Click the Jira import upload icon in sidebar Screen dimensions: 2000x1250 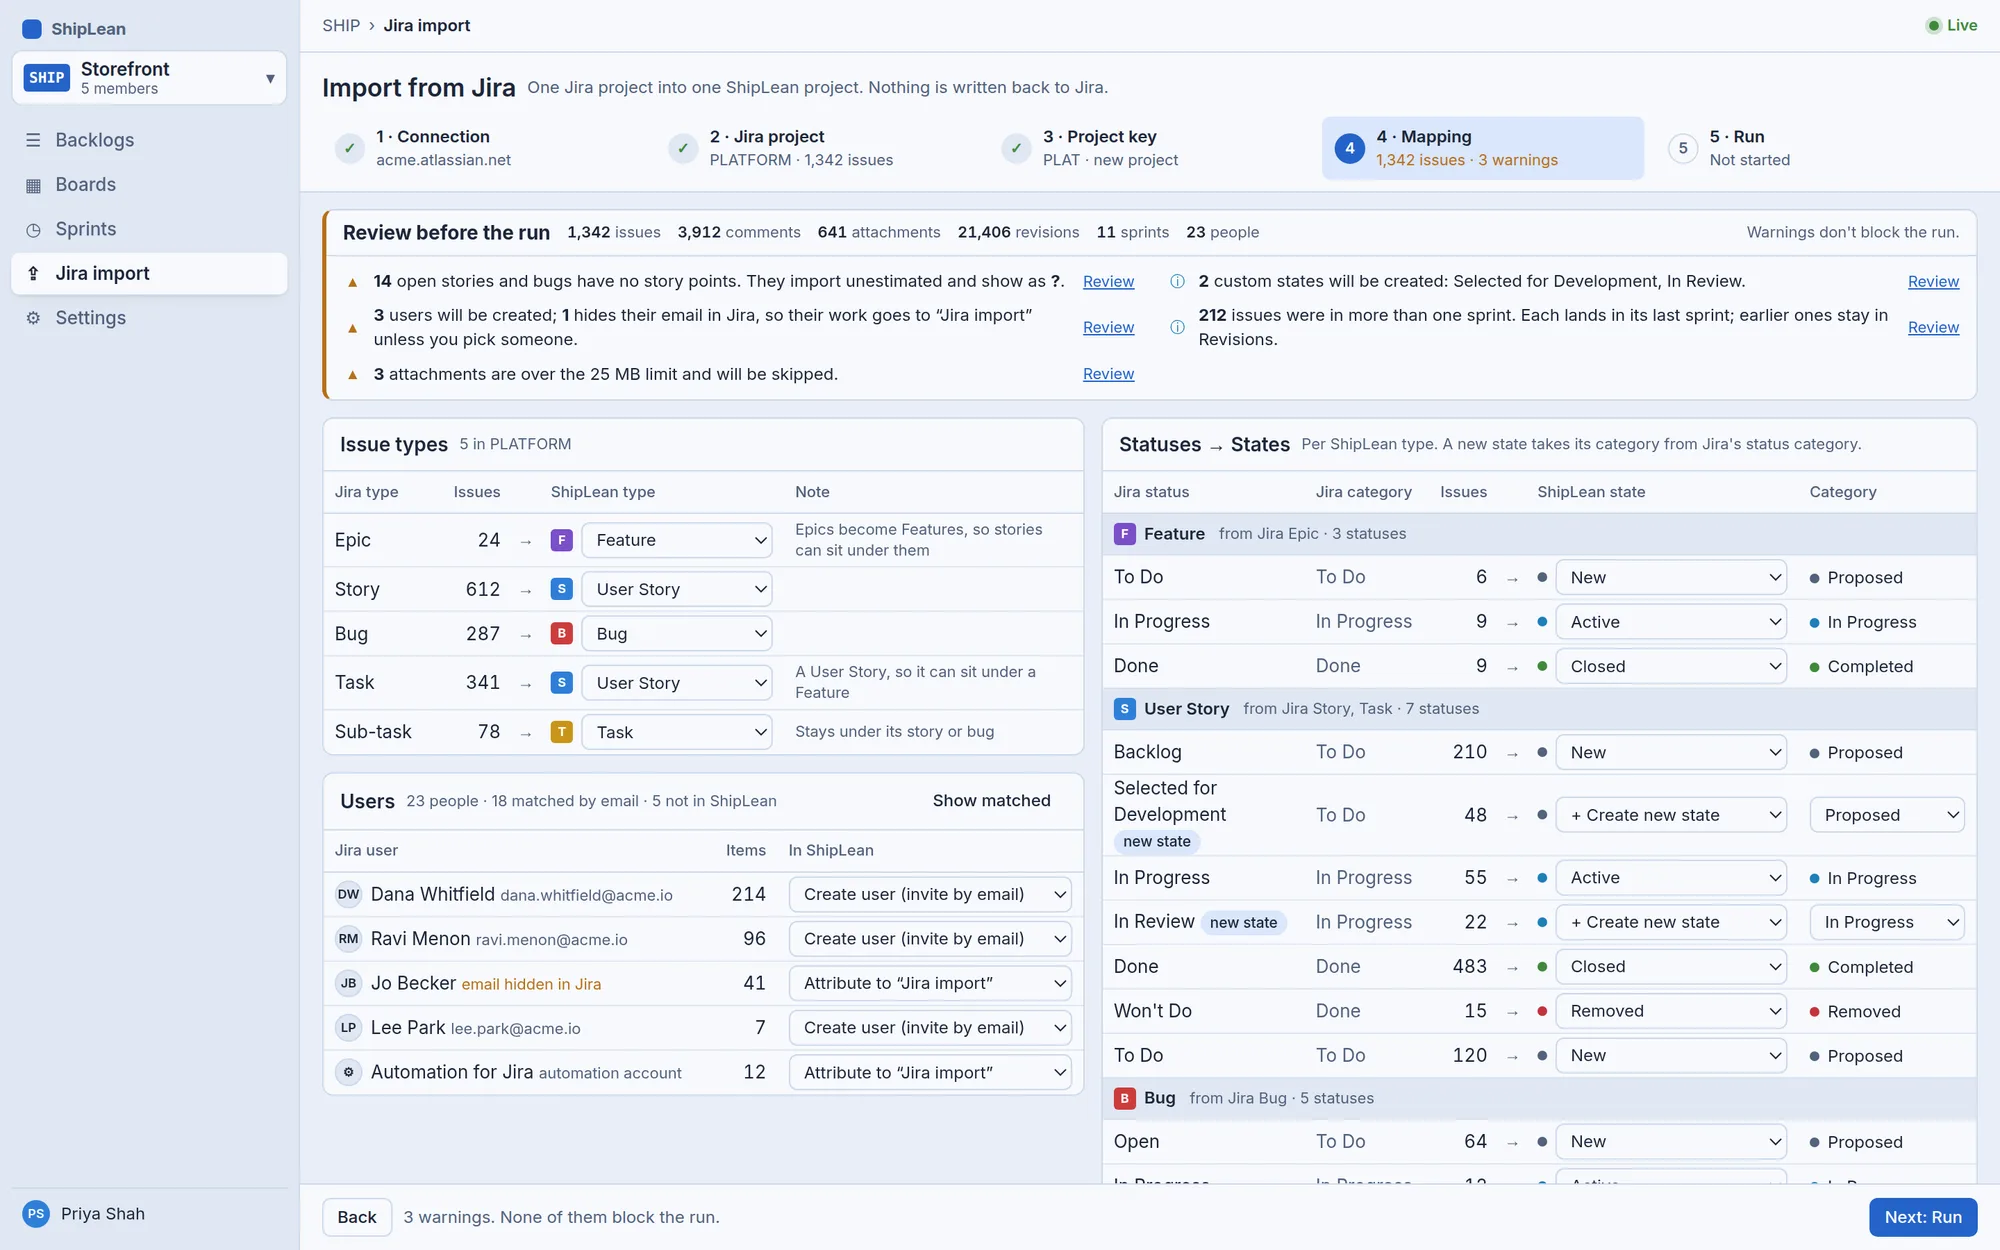(33, 274)
